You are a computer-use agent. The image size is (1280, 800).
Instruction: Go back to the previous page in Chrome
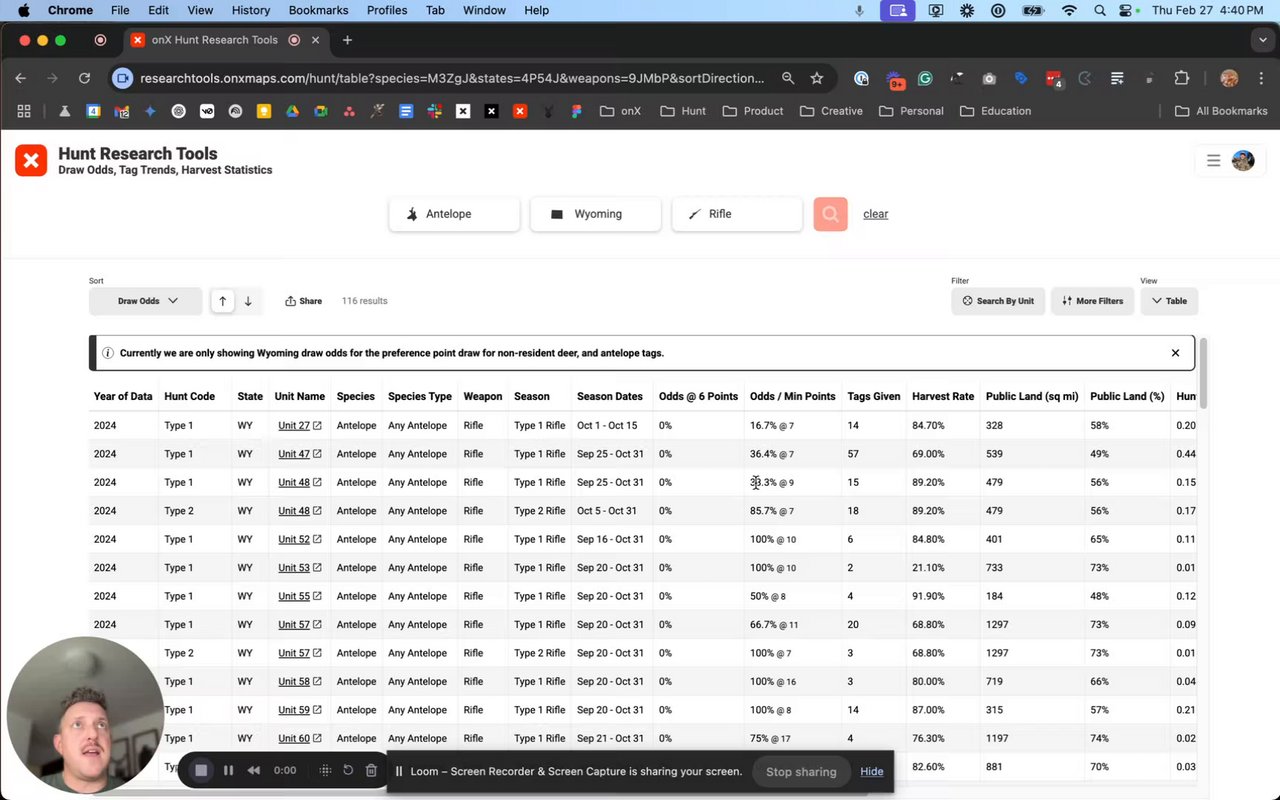[20, 78]
